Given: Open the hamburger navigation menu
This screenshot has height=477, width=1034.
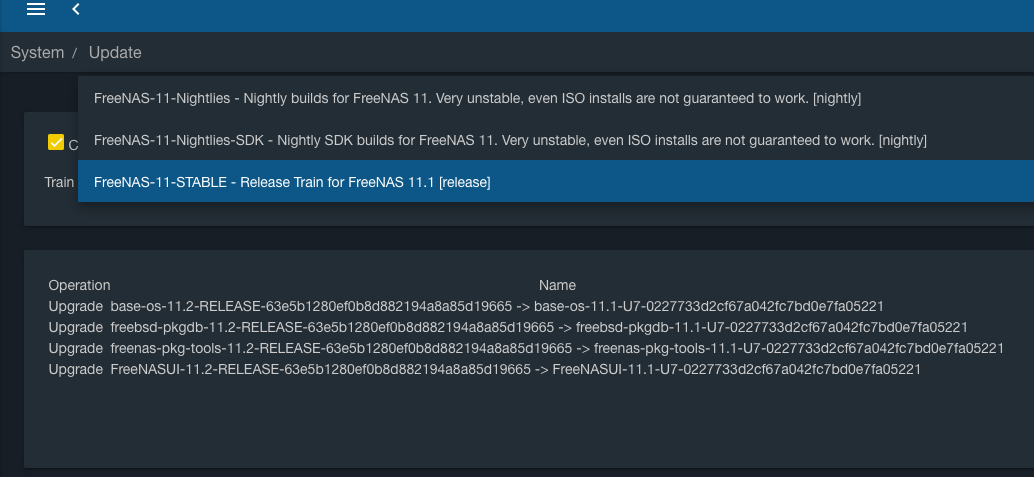Looking at the screenshot, I should 36,9.
